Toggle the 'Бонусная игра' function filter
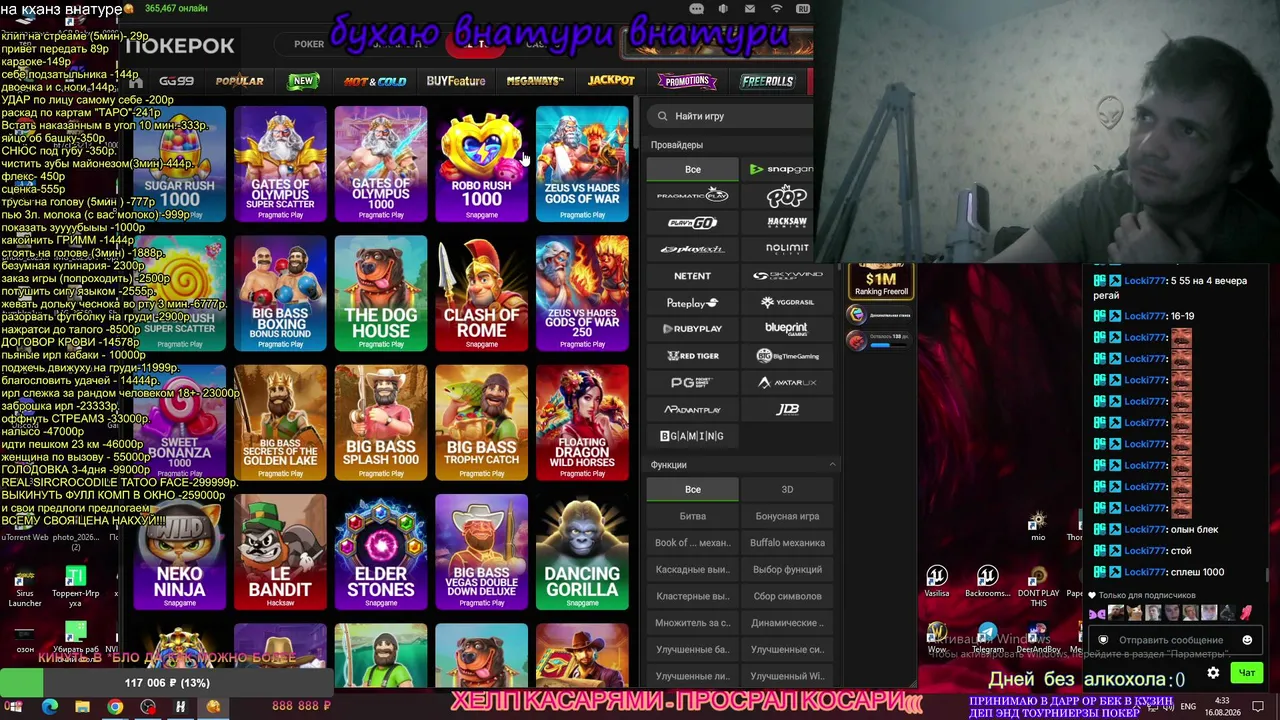The height and width of the screenshot is (720, 1280). pos(787,516)
